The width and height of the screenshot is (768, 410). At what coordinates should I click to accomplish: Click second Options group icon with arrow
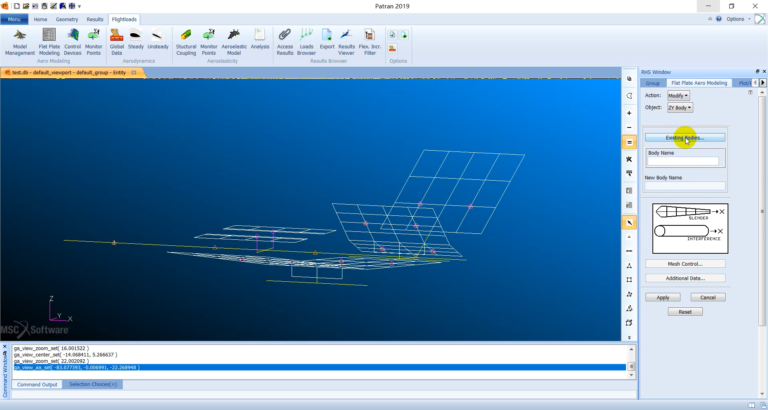404,35
